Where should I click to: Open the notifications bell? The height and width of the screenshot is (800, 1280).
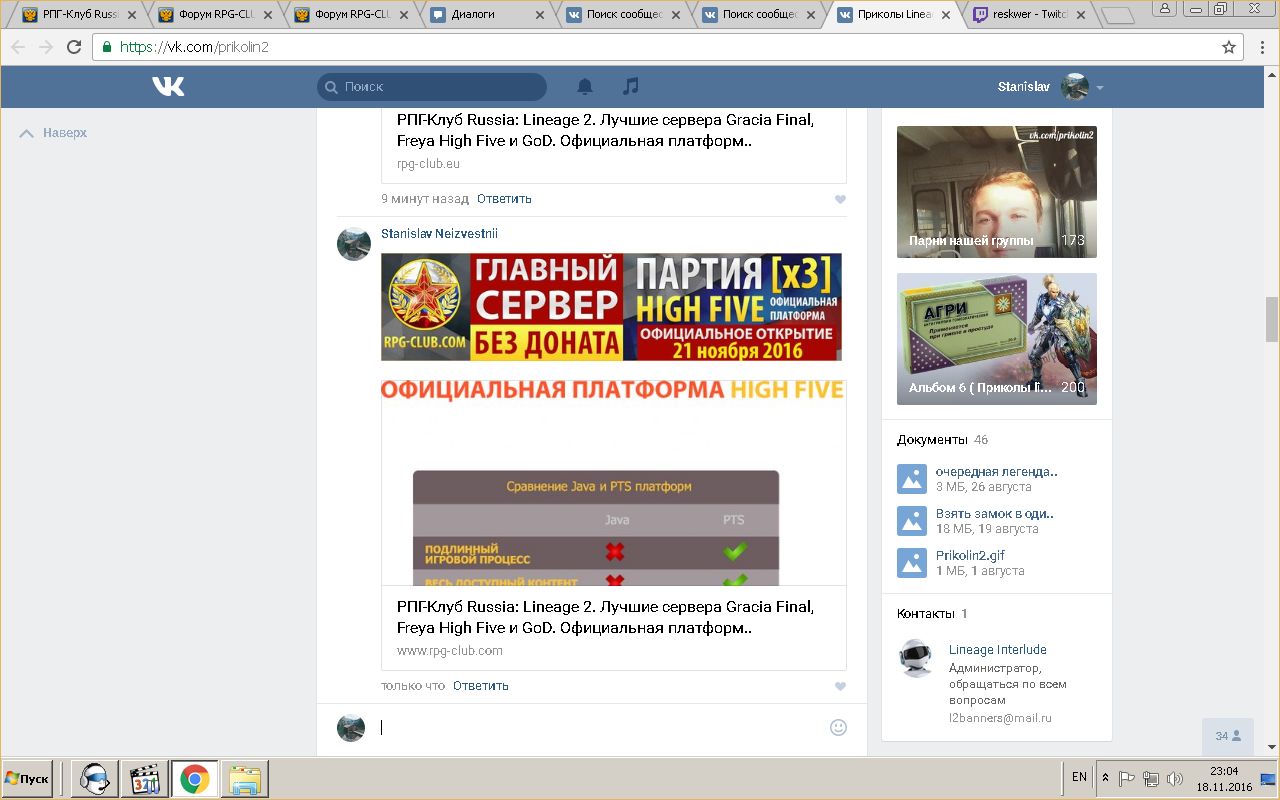[x=585, y=87]
